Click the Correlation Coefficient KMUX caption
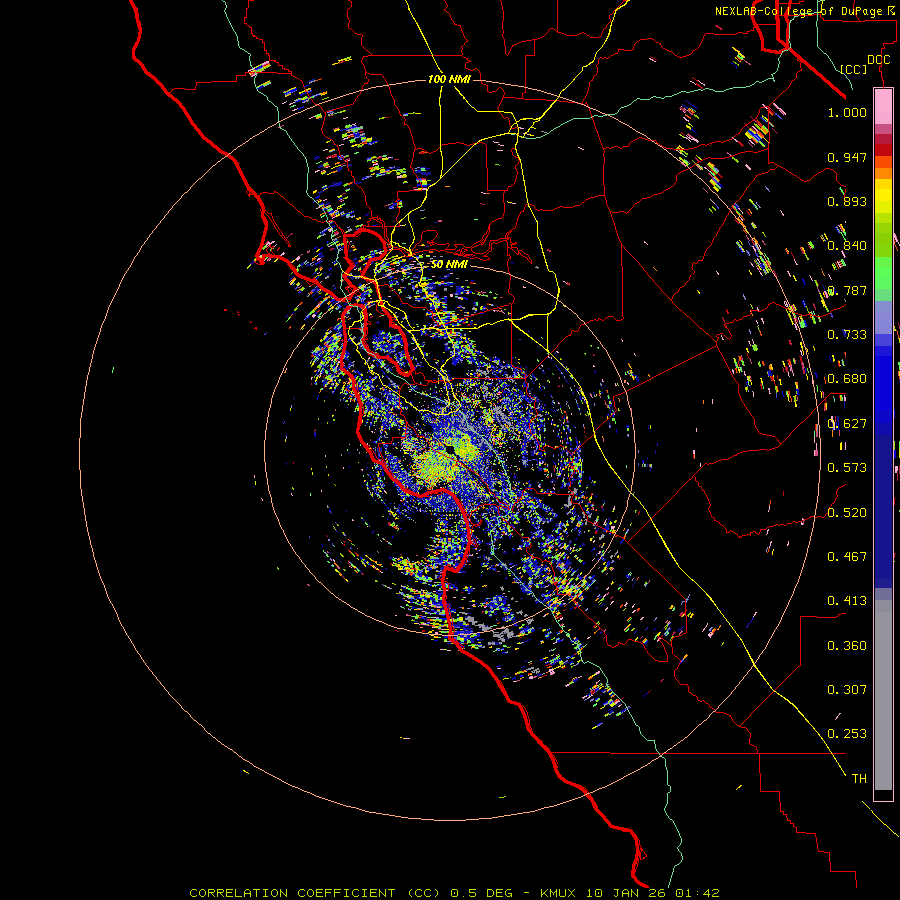Screen dimensions: 900x900 [x=454, y=893]
